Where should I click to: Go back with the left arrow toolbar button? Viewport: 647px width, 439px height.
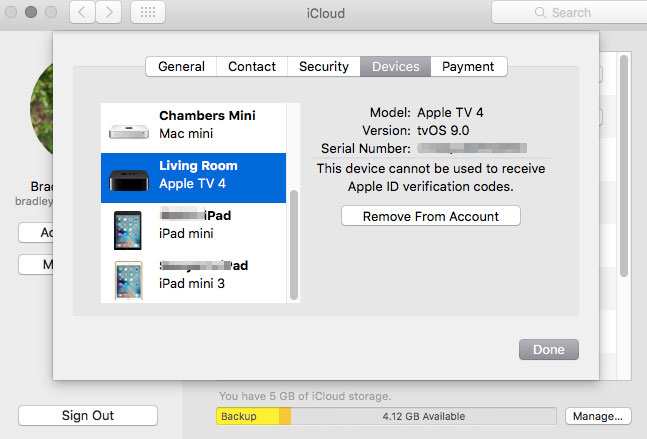pyautogui.click(x=82, y=12)
